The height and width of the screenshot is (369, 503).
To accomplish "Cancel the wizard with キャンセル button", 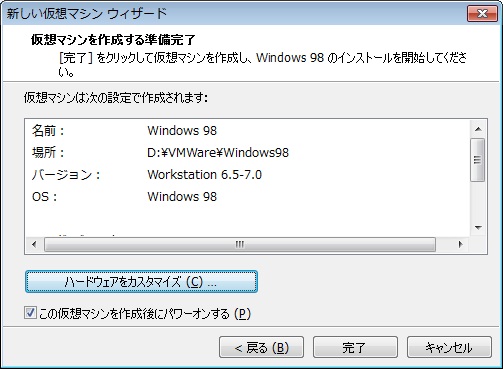I will point(449,347).
